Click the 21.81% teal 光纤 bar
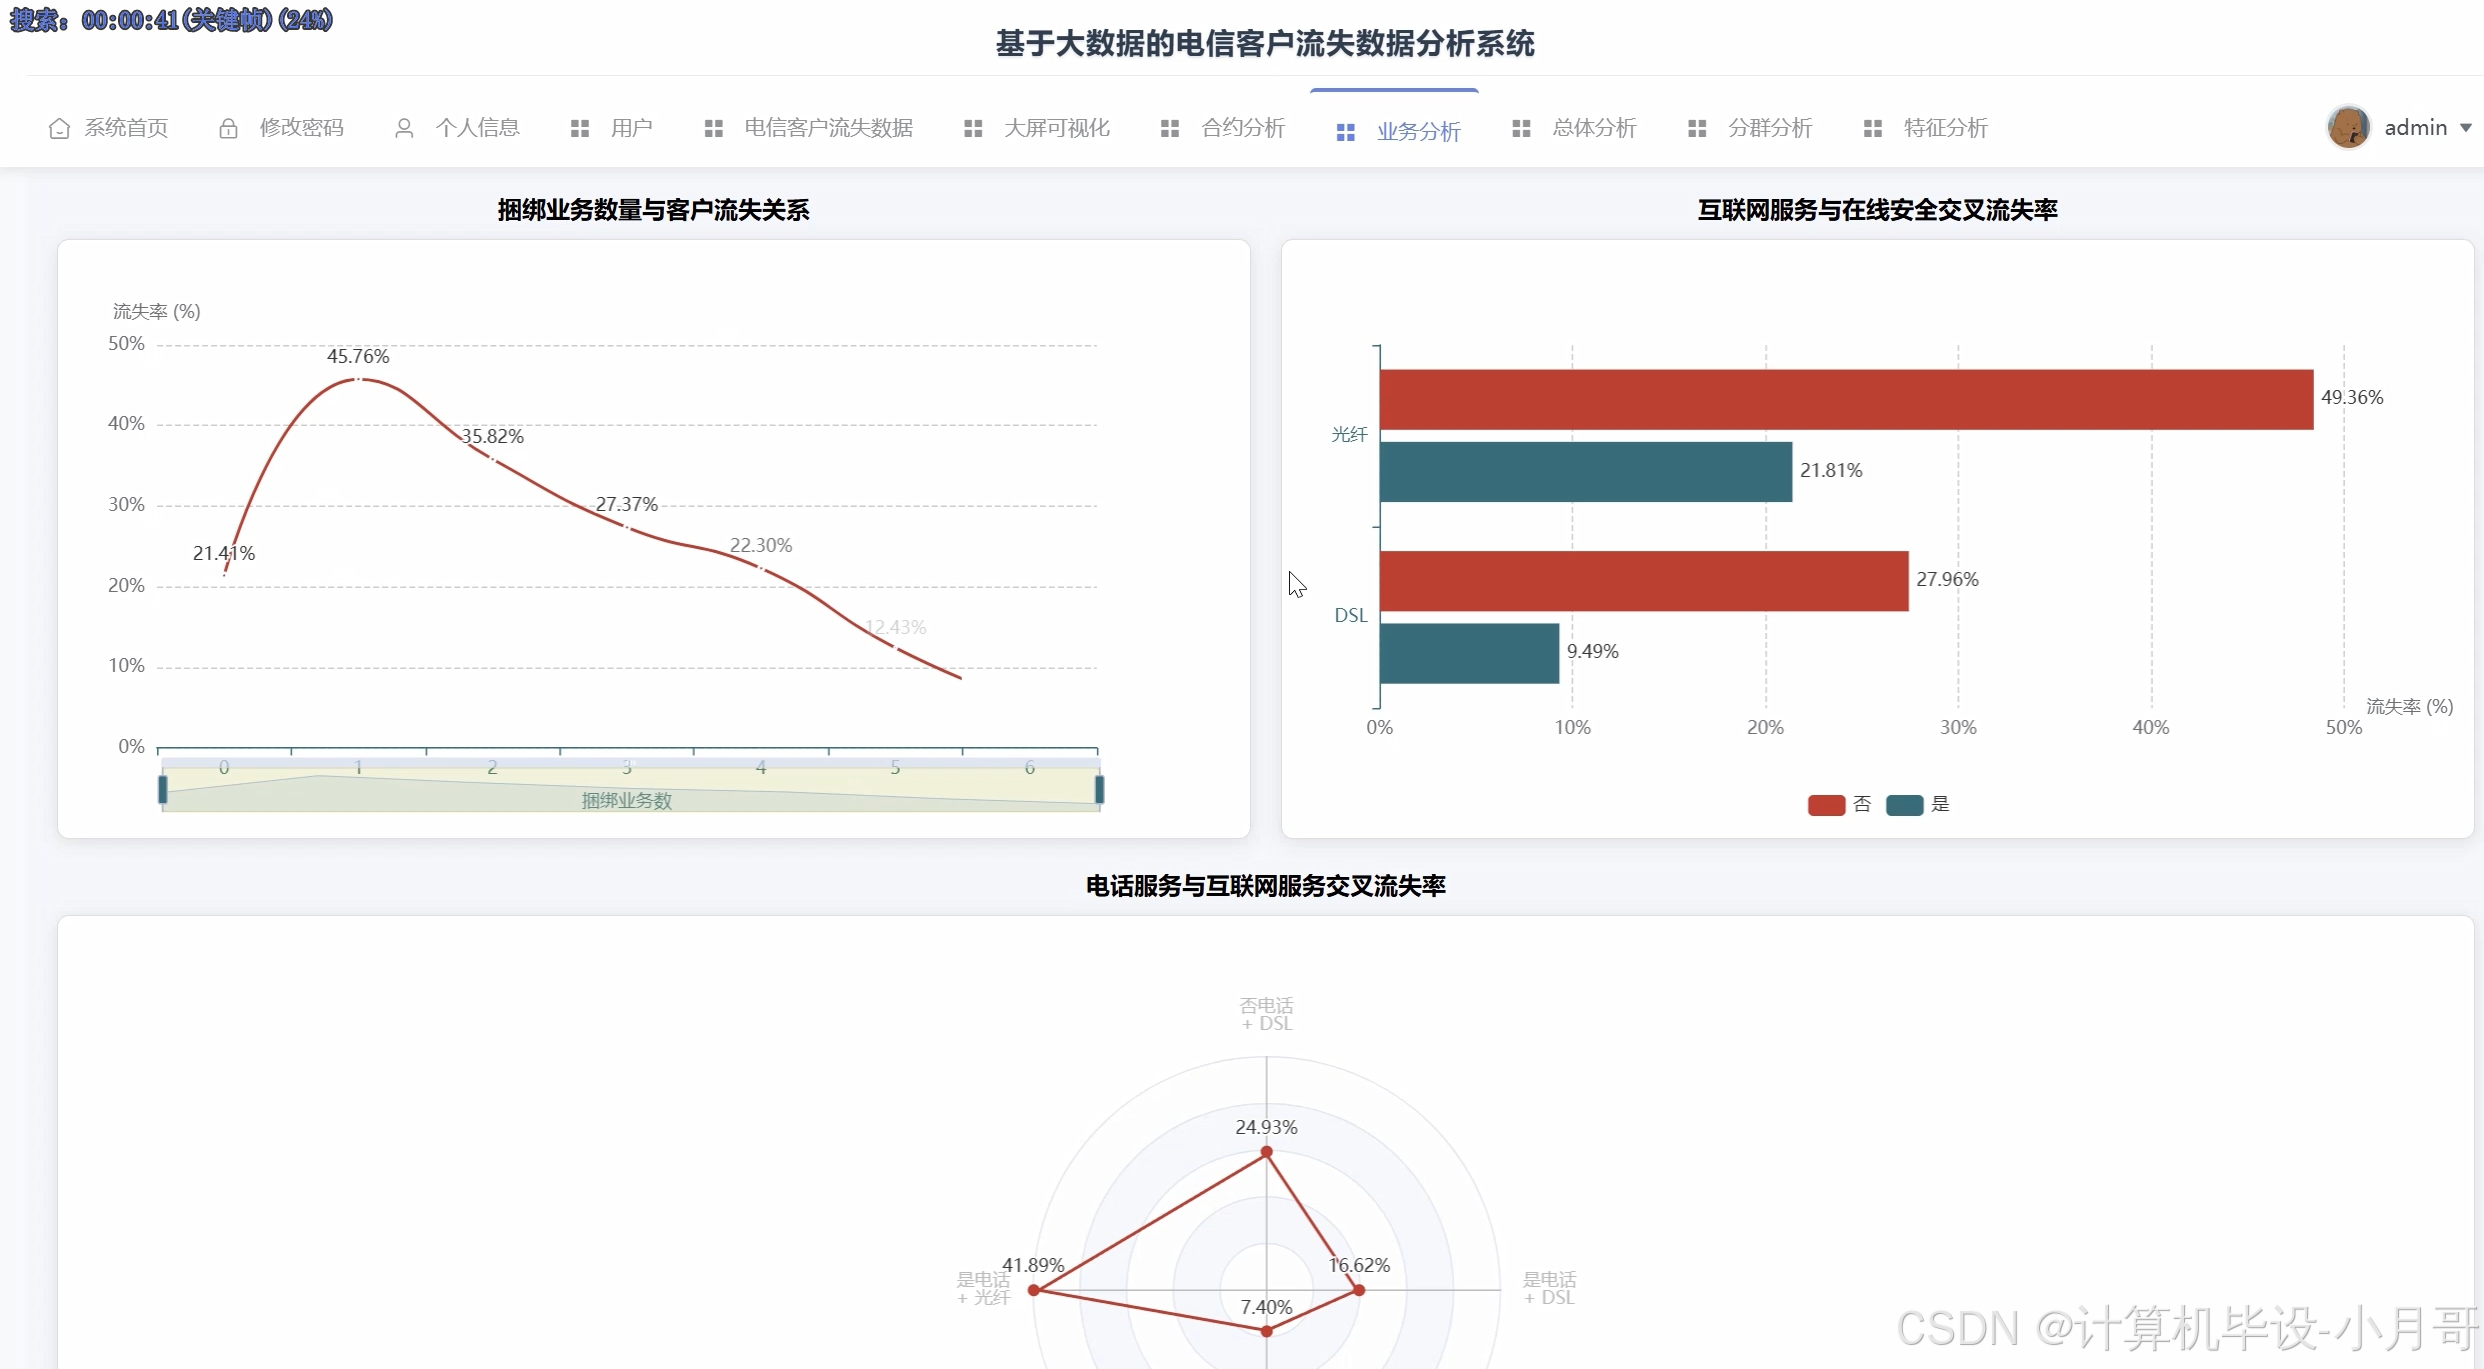This screenshot has height=1369, width=2484. (1586, 472)
